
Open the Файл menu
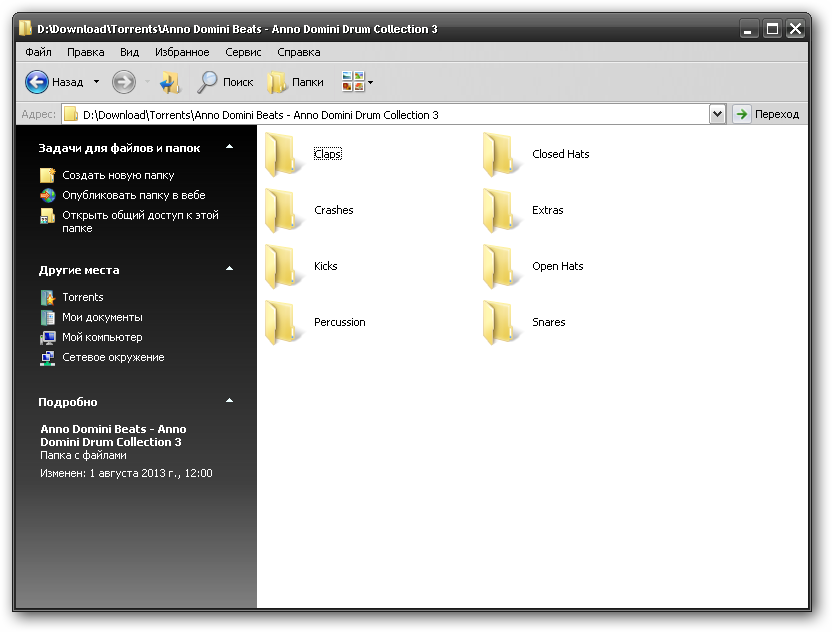[39, 52]
